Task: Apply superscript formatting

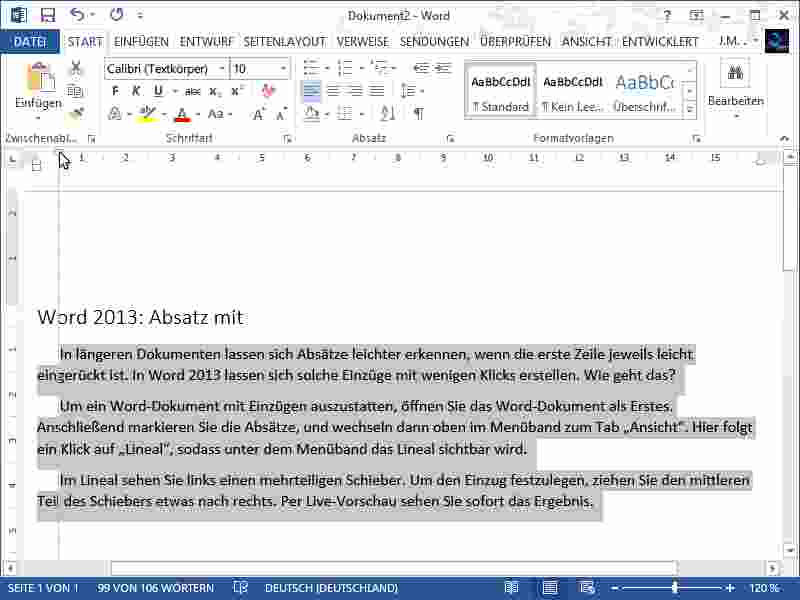Action: click(x=237, y=91)
